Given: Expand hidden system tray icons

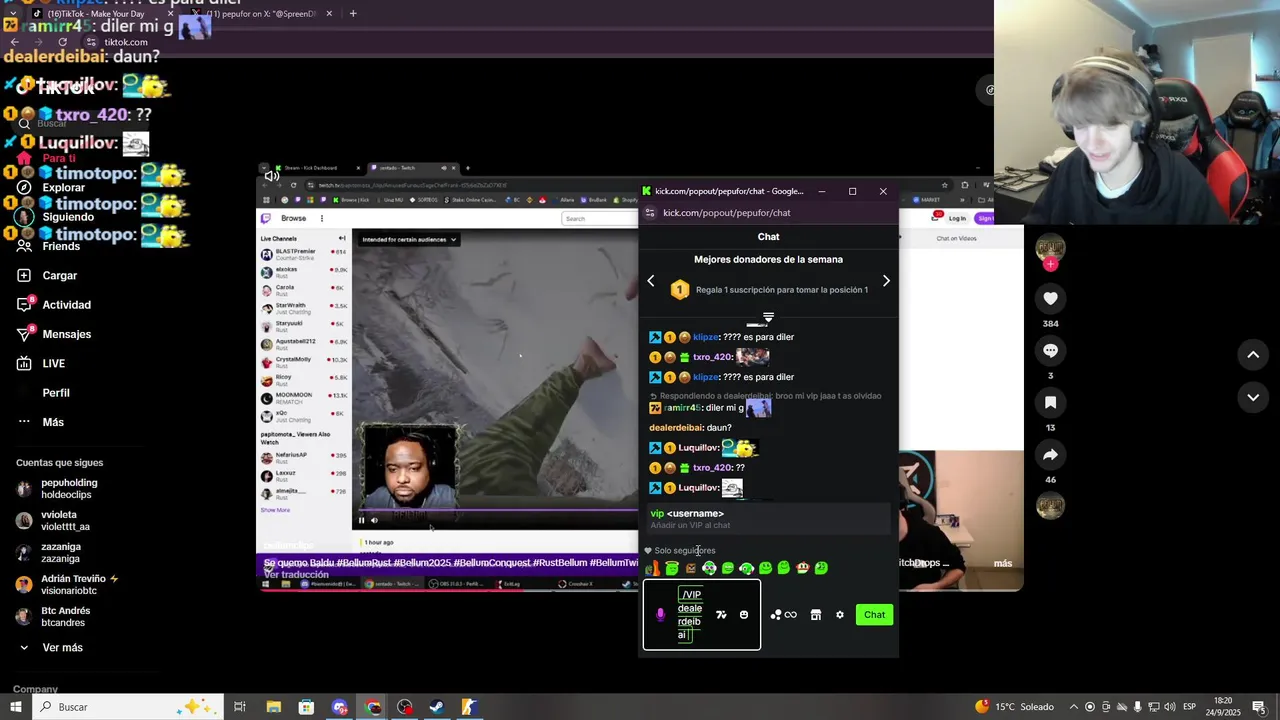Looking at the screenshot, I should pyautogui.click(x=1073, y=707).
